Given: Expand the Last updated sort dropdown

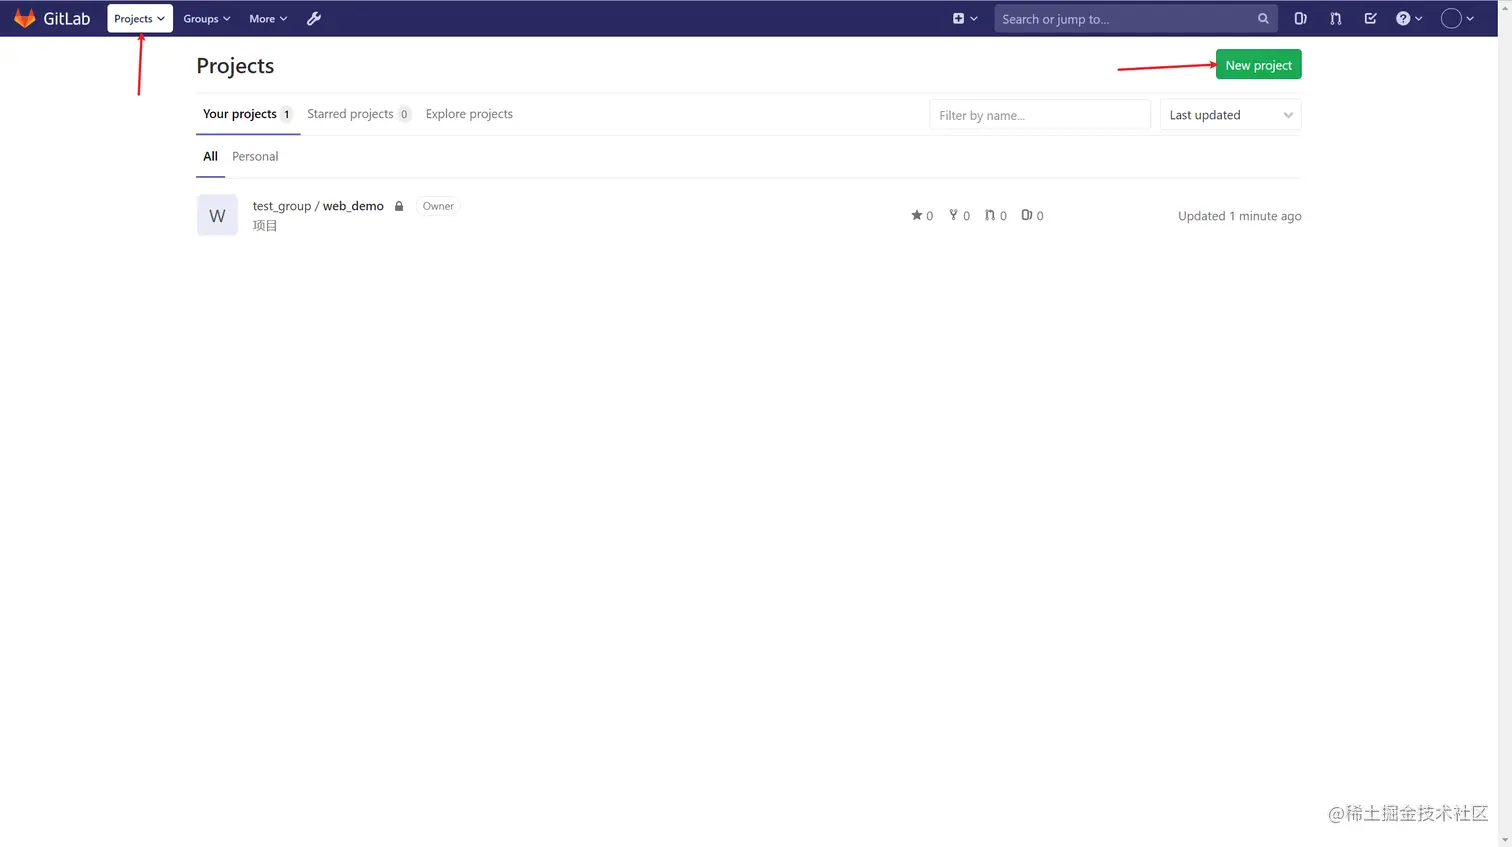Looking at the screenshot, I should point(1230,115).
